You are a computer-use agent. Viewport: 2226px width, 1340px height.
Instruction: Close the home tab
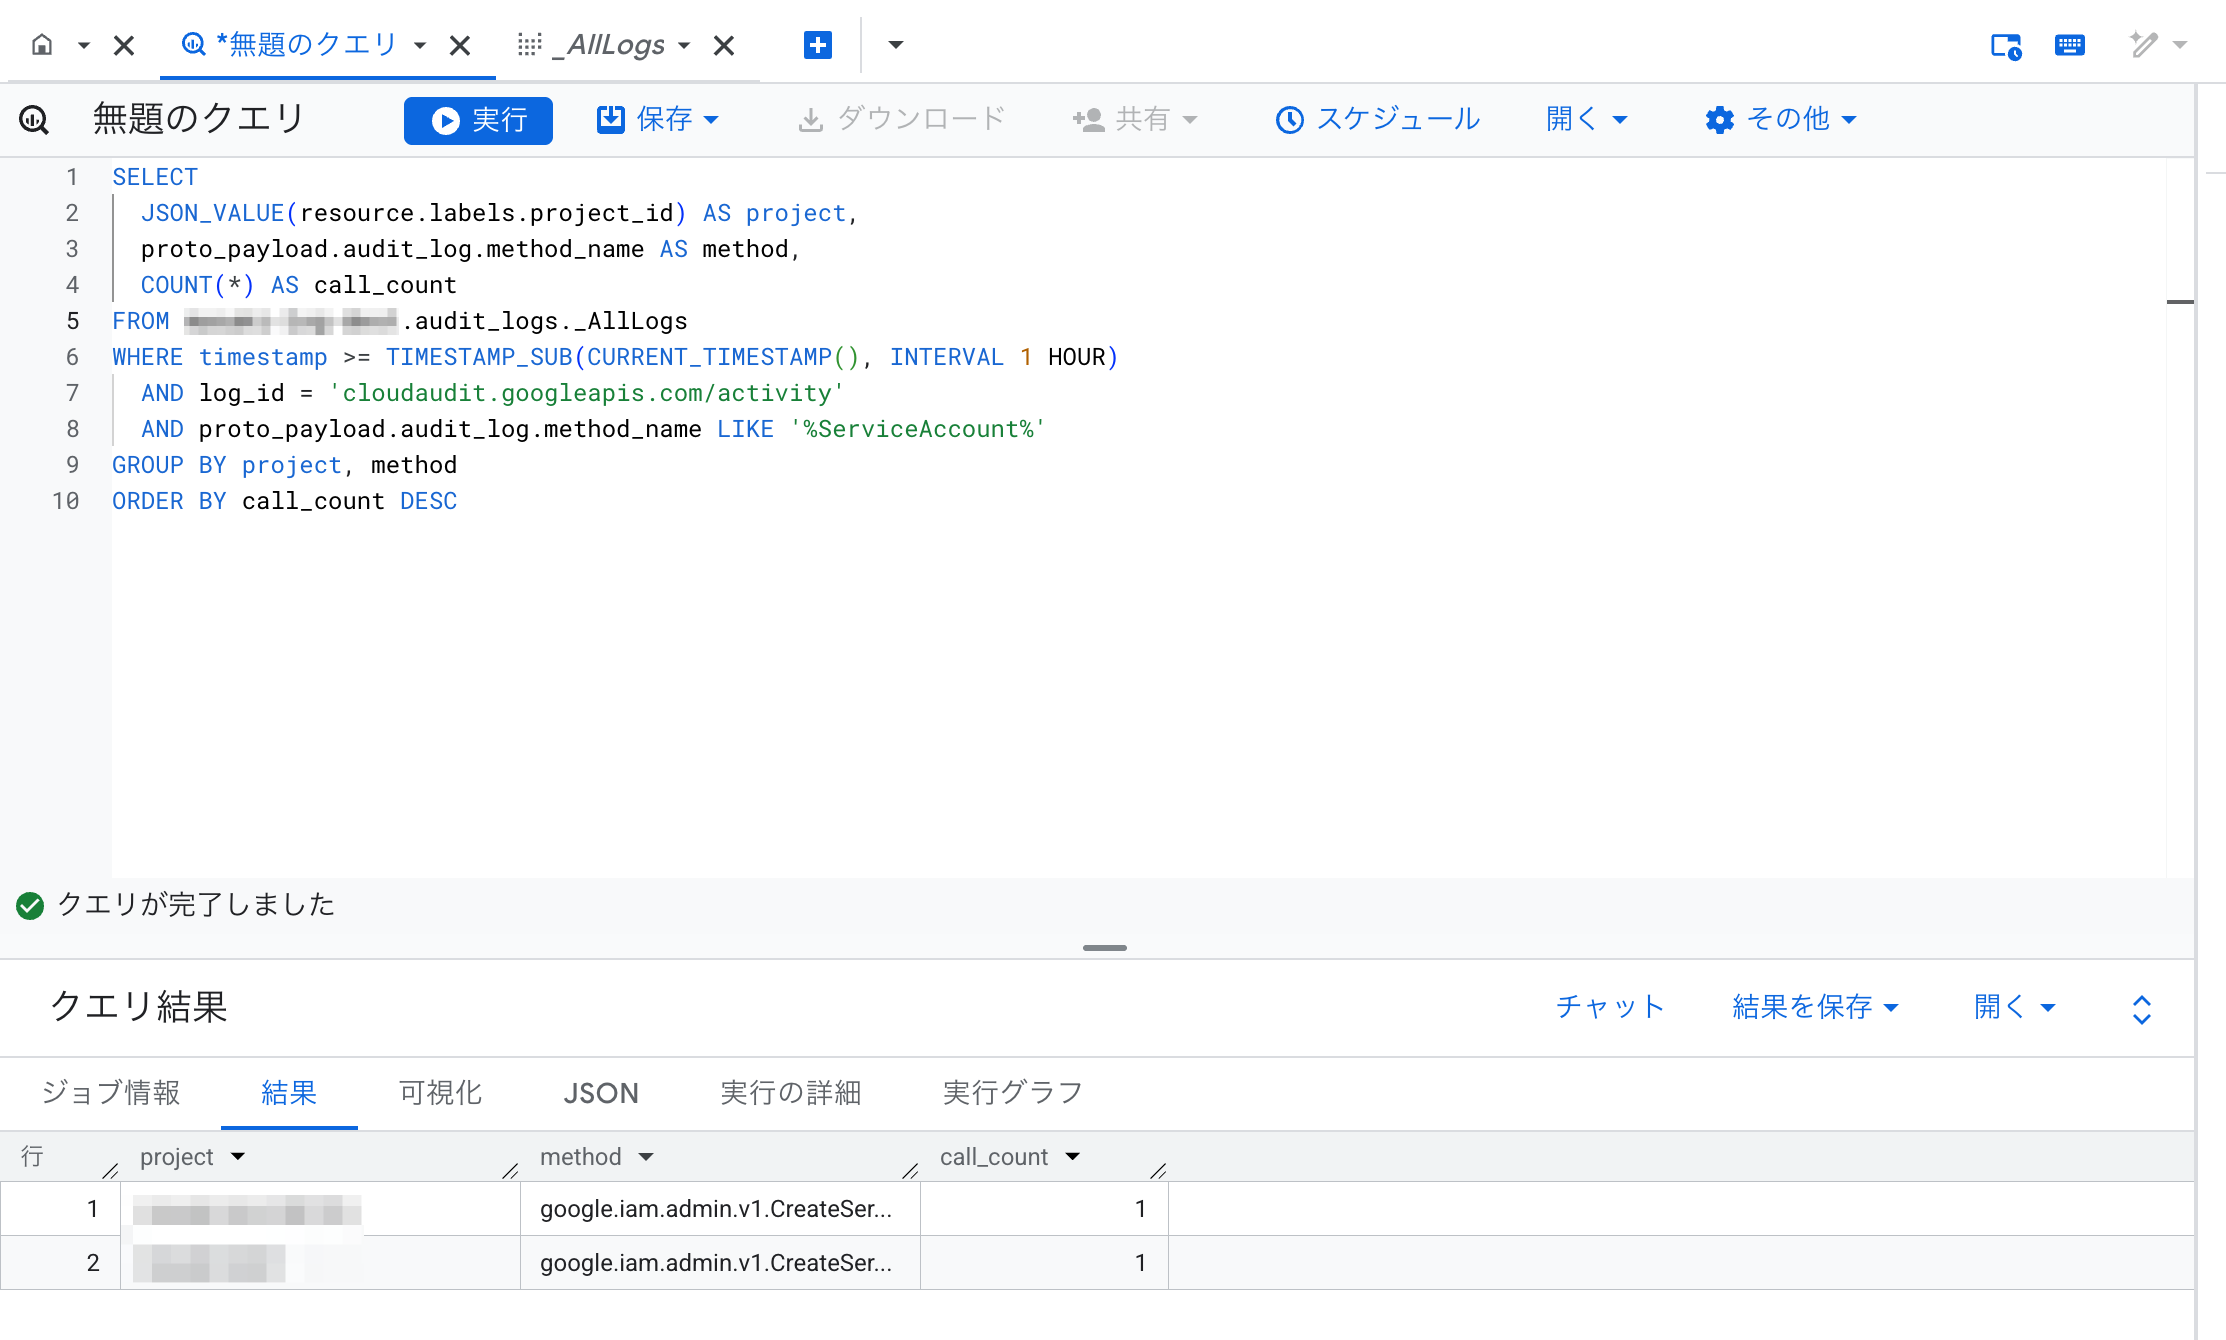(x=124, y=45)
